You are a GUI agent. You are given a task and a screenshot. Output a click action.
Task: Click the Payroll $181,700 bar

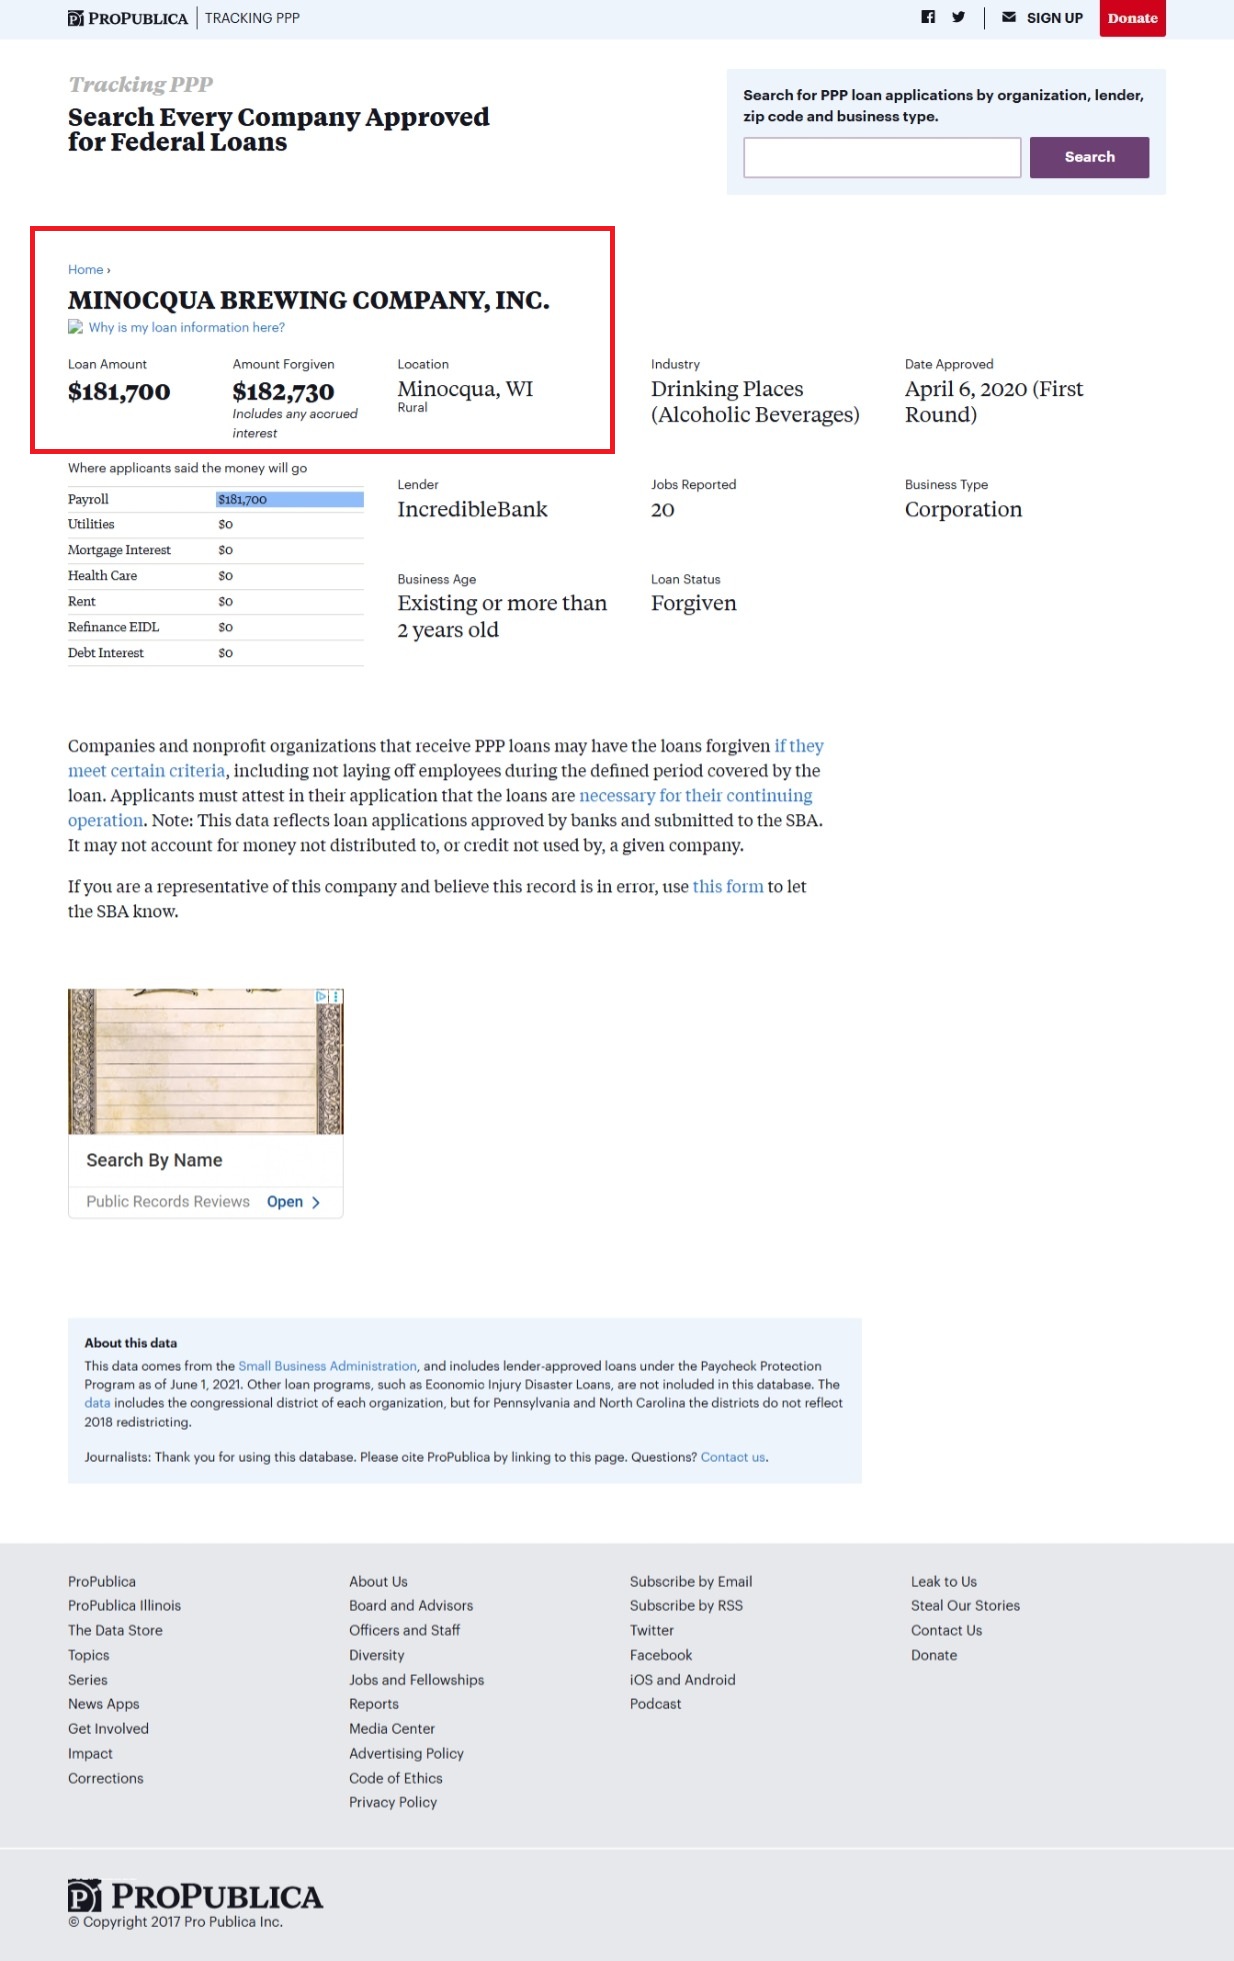tap(290, 499)
